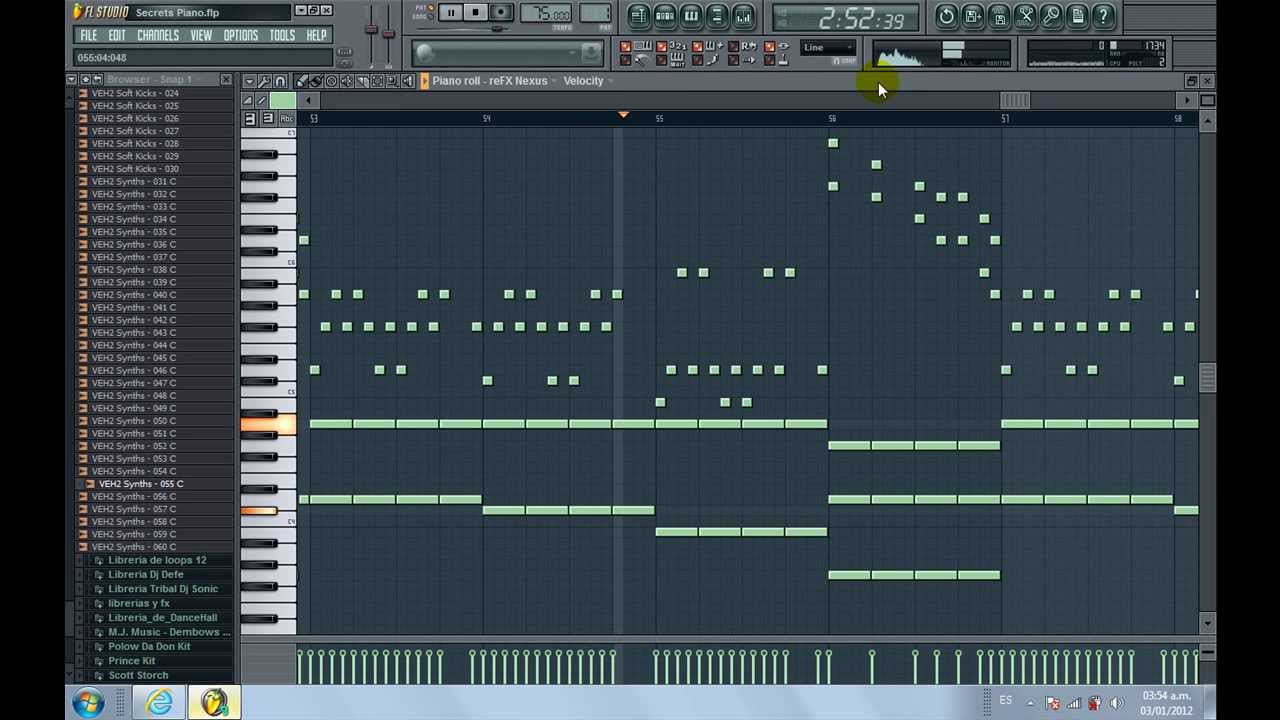Click the main volume slider

coord(371,30)
